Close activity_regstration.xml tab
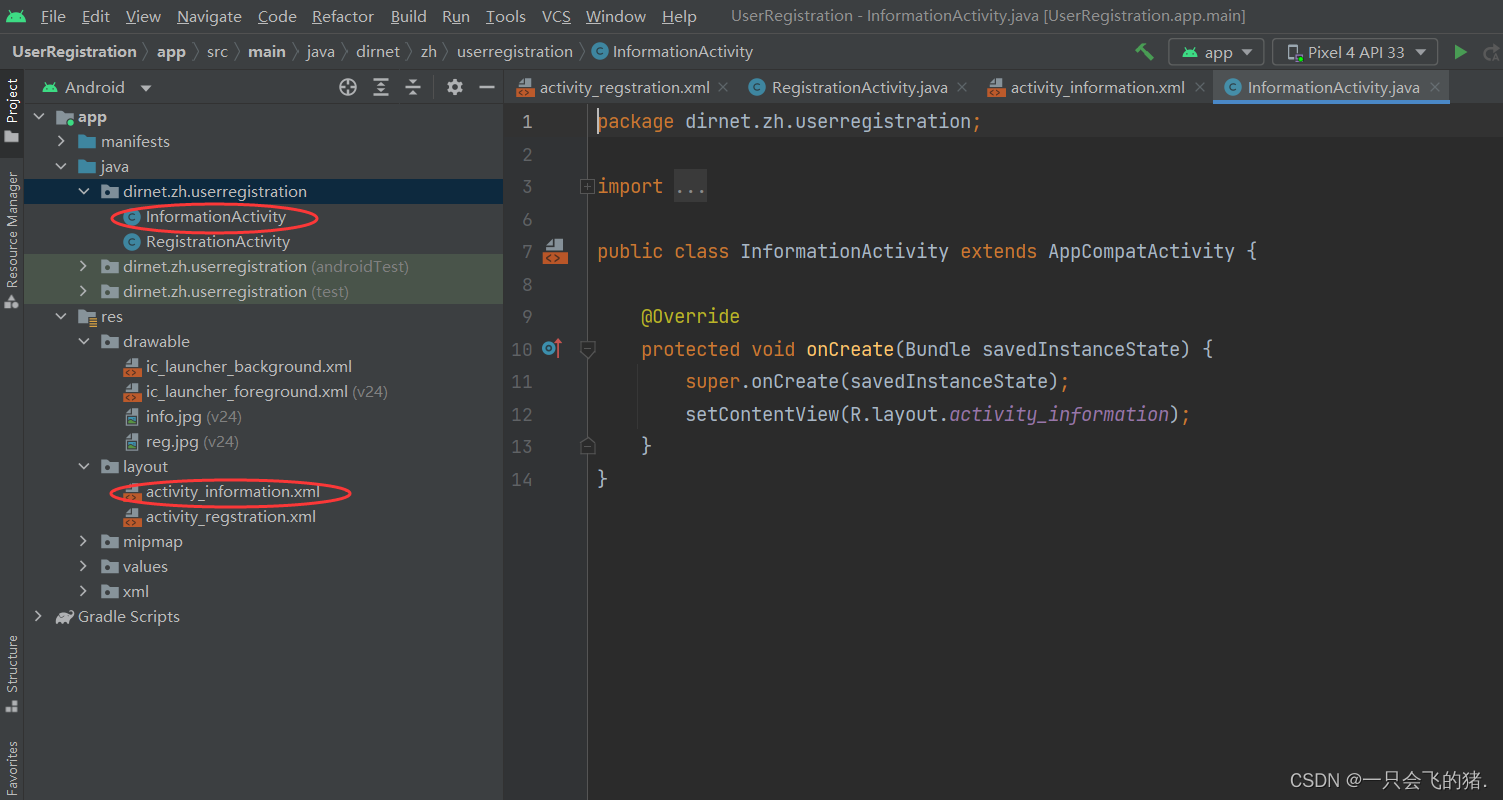The image size is (1503, 800). pyautogui.click(x=724, y=87)
